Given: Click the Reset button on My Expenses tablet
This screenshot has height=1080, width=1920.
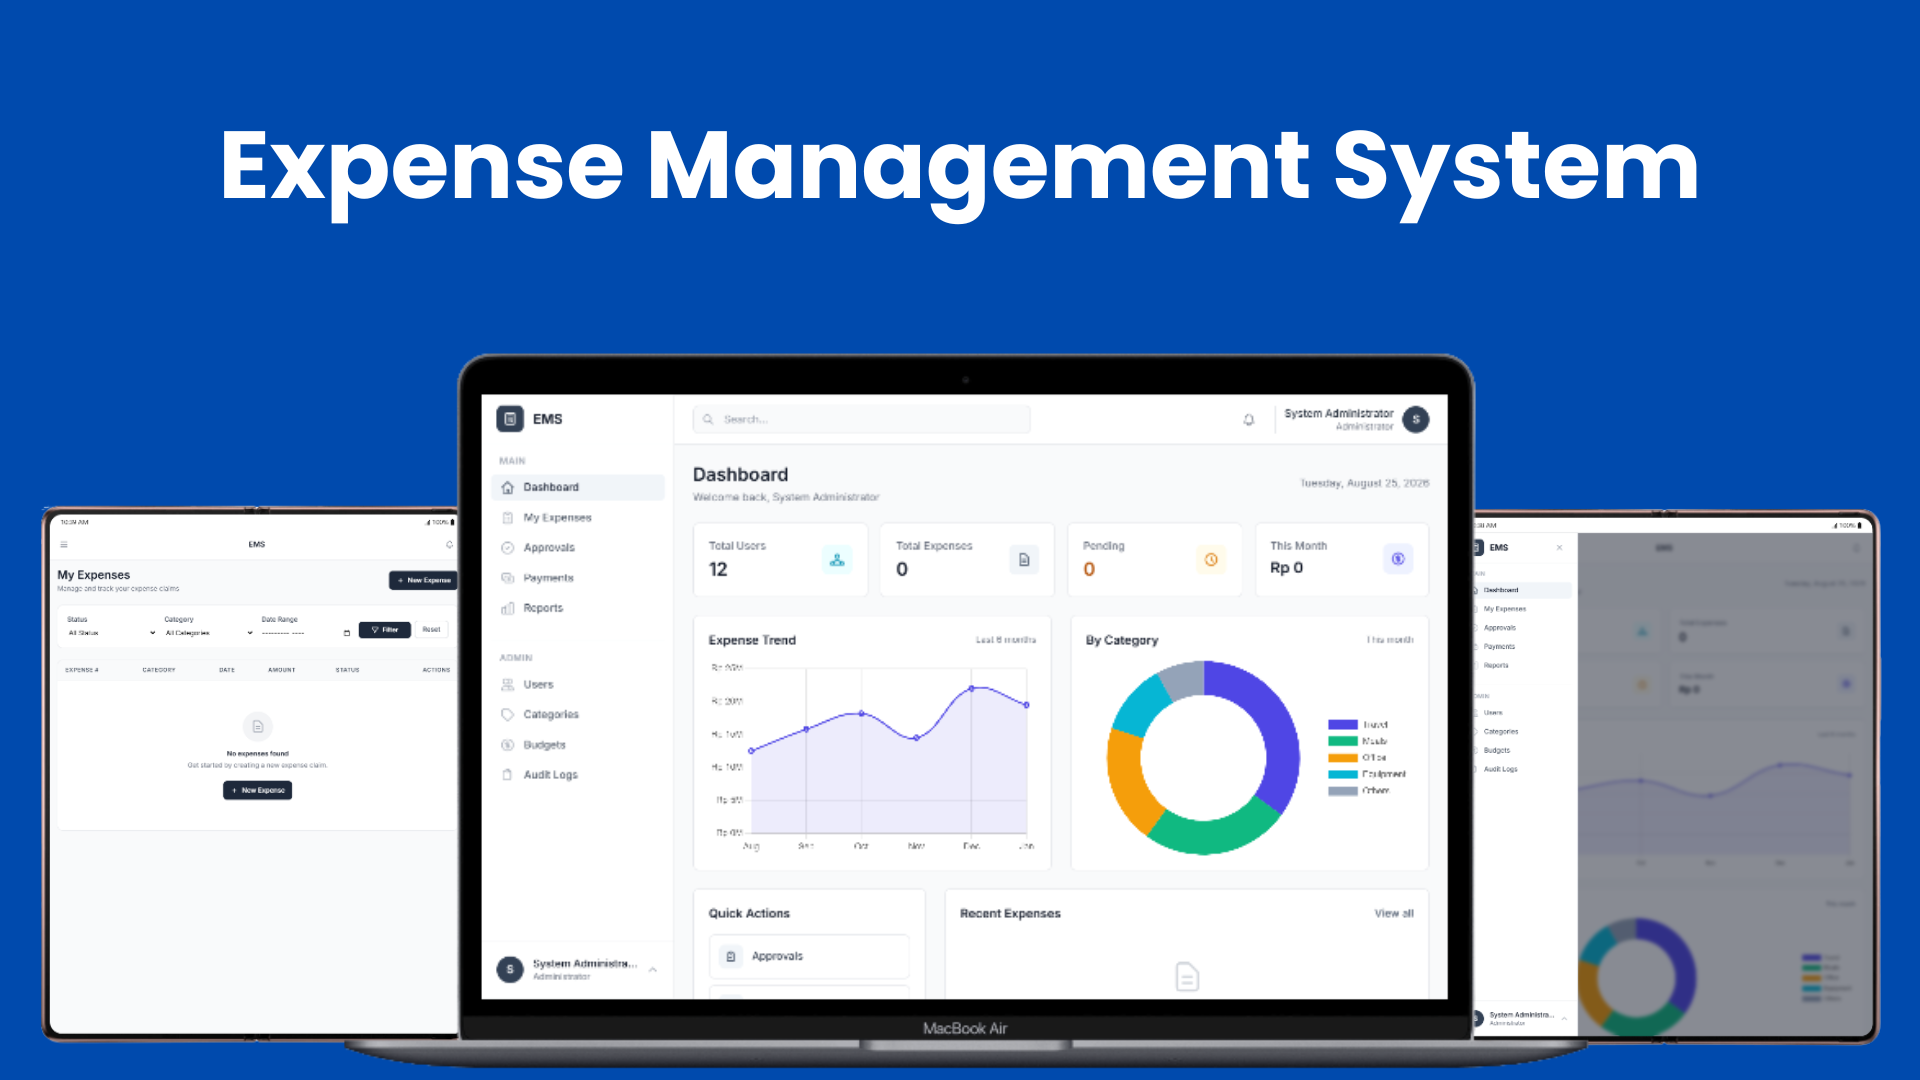Looking at the screenshot, I should pyautogui.click(x=432, y=630).
